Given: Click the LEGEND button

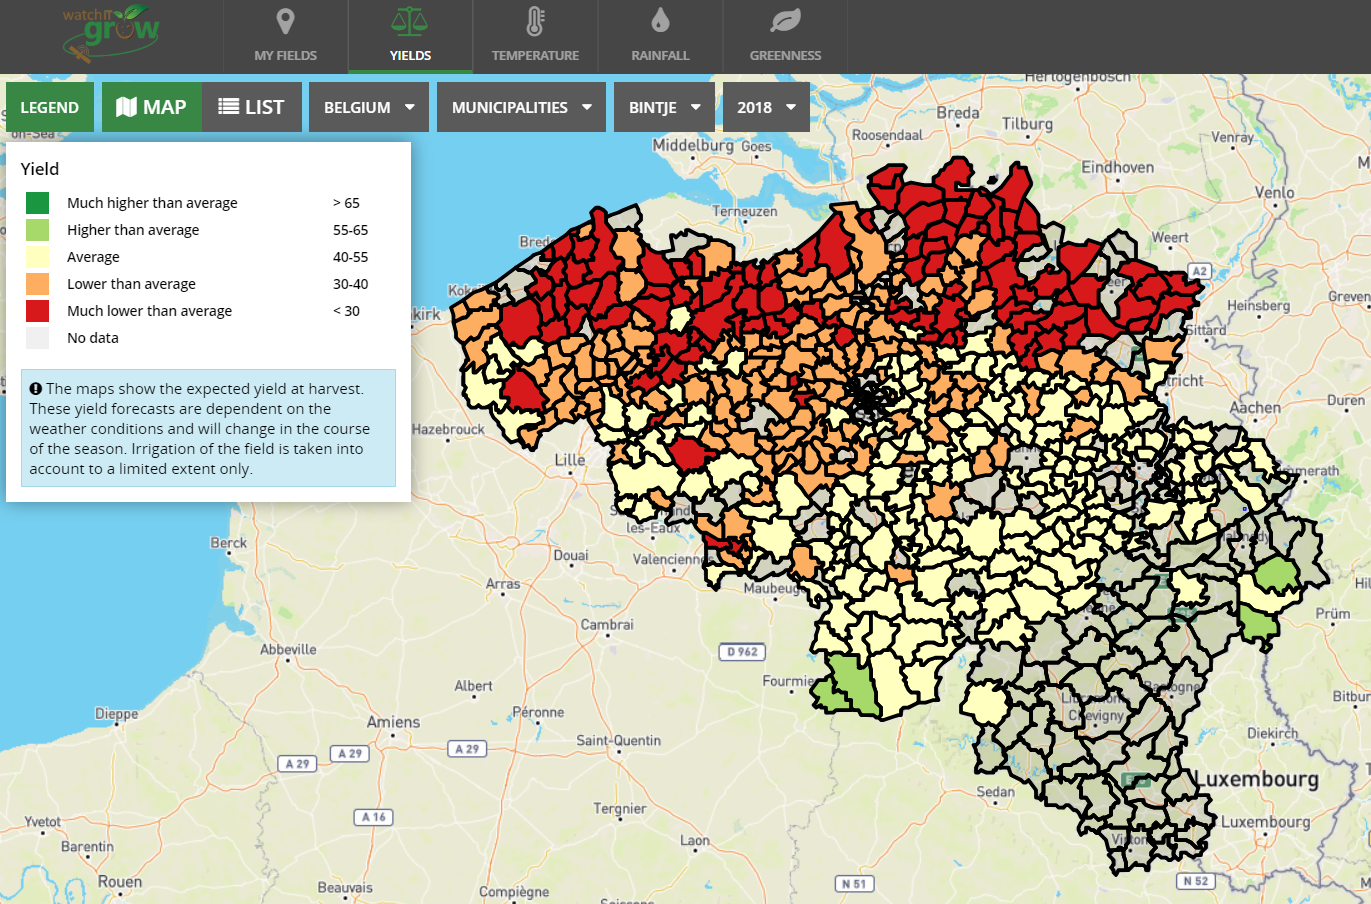Looking at the screenshot, I should [x=49, y=105].
